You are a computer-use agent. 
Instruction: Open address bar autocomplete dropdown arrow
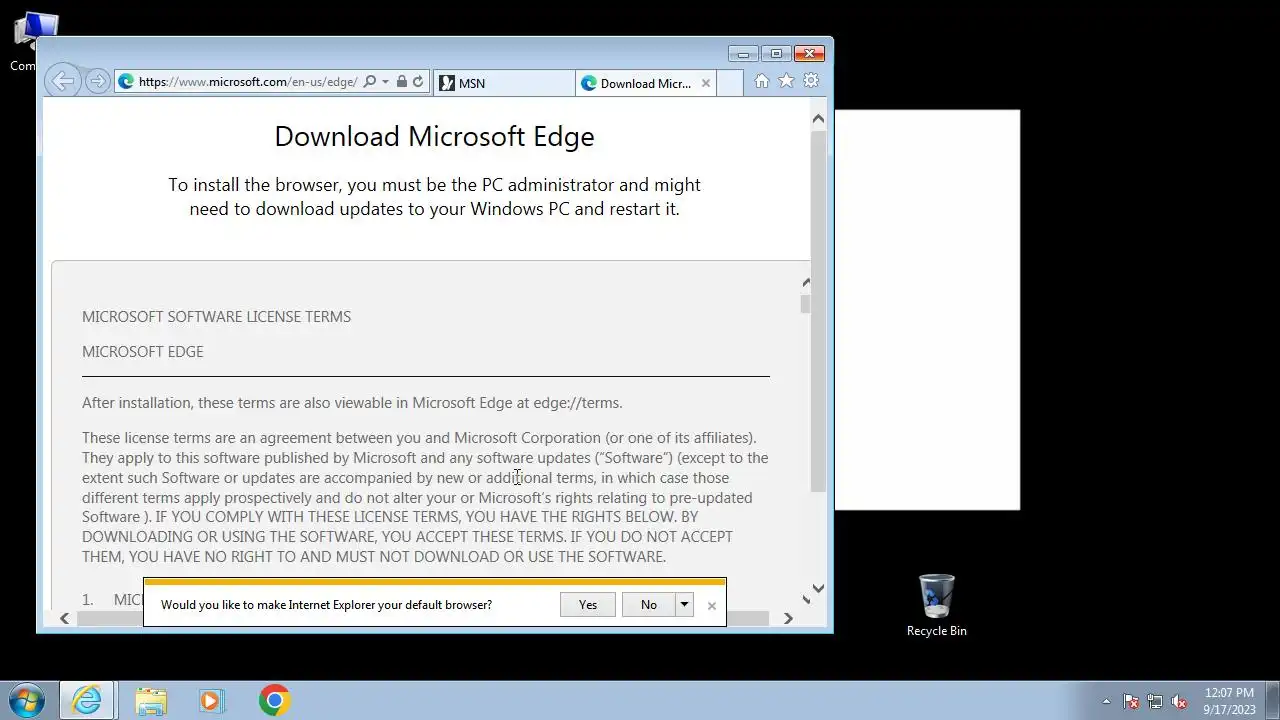tap(385, 82)
